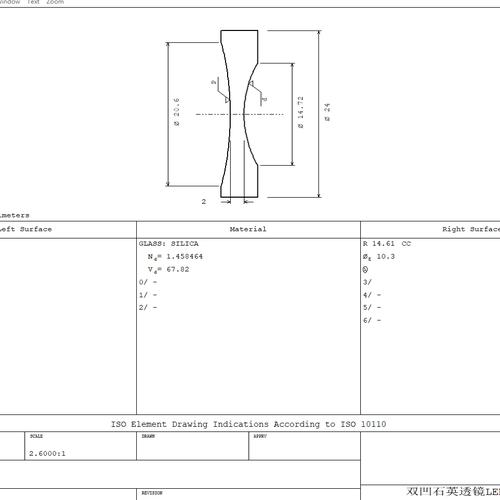Click the Øe 10.3 effective diameter entry
Image resolution: width=500 pixels, height=500 pixels.
(379, 257)
